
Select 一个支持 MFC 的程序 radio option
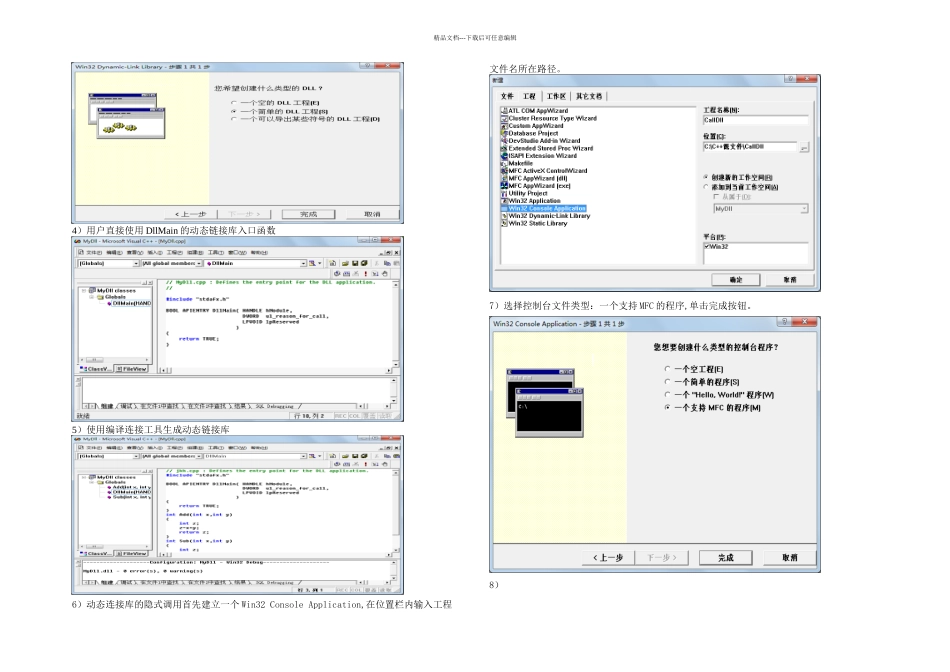click(x=667, y=407)
